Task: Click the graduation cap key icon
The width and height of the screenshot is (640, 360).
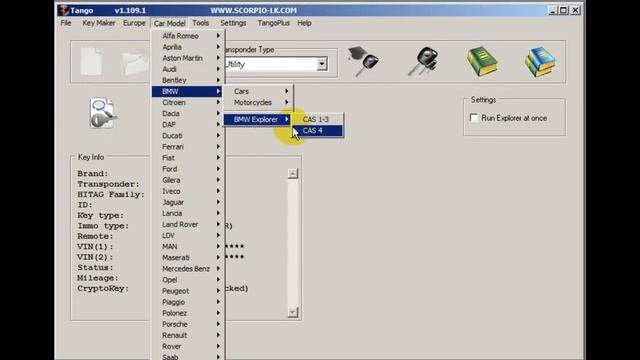Action: click(x=363, y=61)
